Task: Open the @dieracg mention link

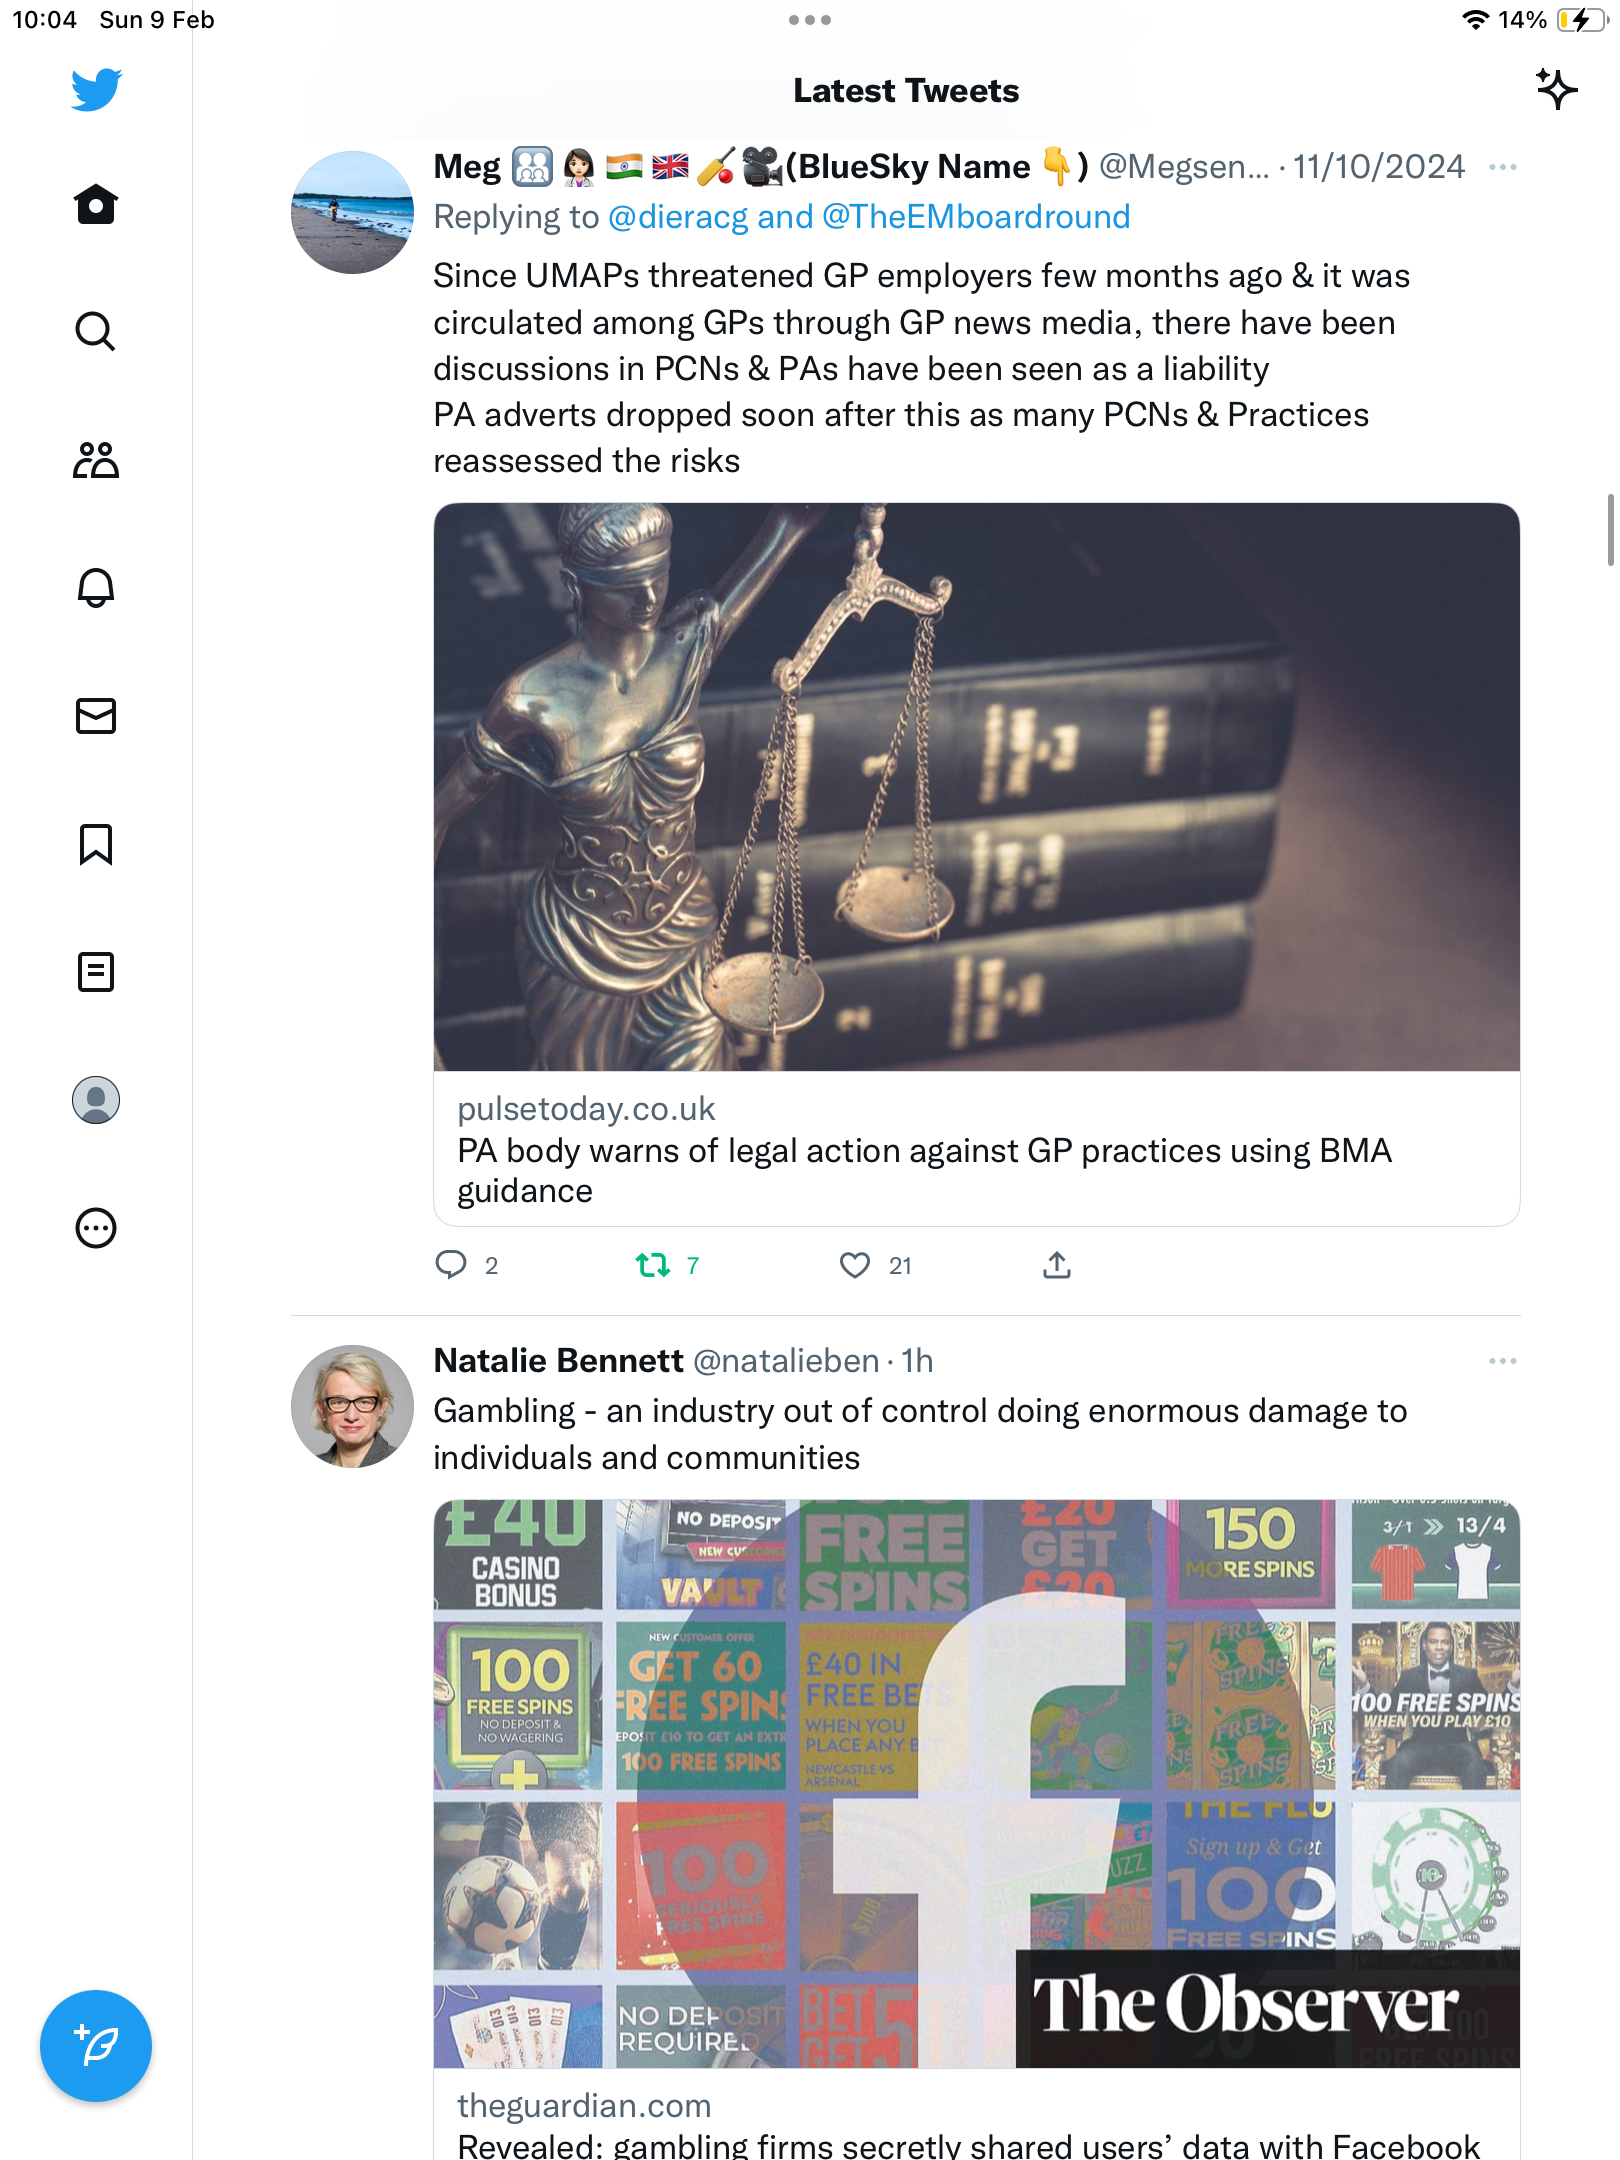Action: tap(678, 217)
